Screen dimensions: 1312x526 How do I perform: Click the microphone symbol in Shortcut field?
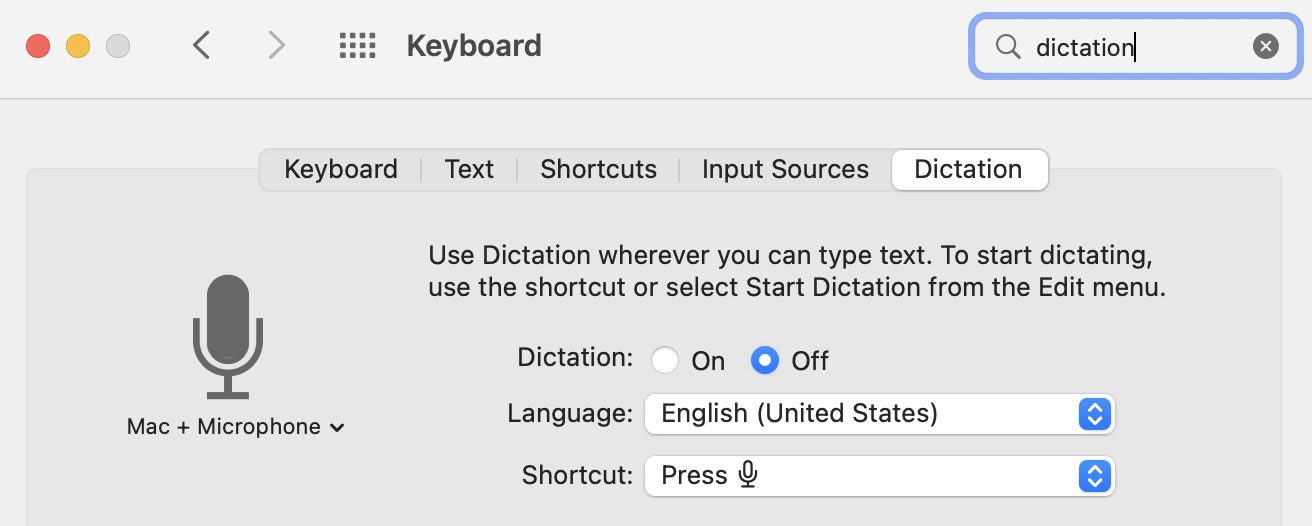(748, 474)
